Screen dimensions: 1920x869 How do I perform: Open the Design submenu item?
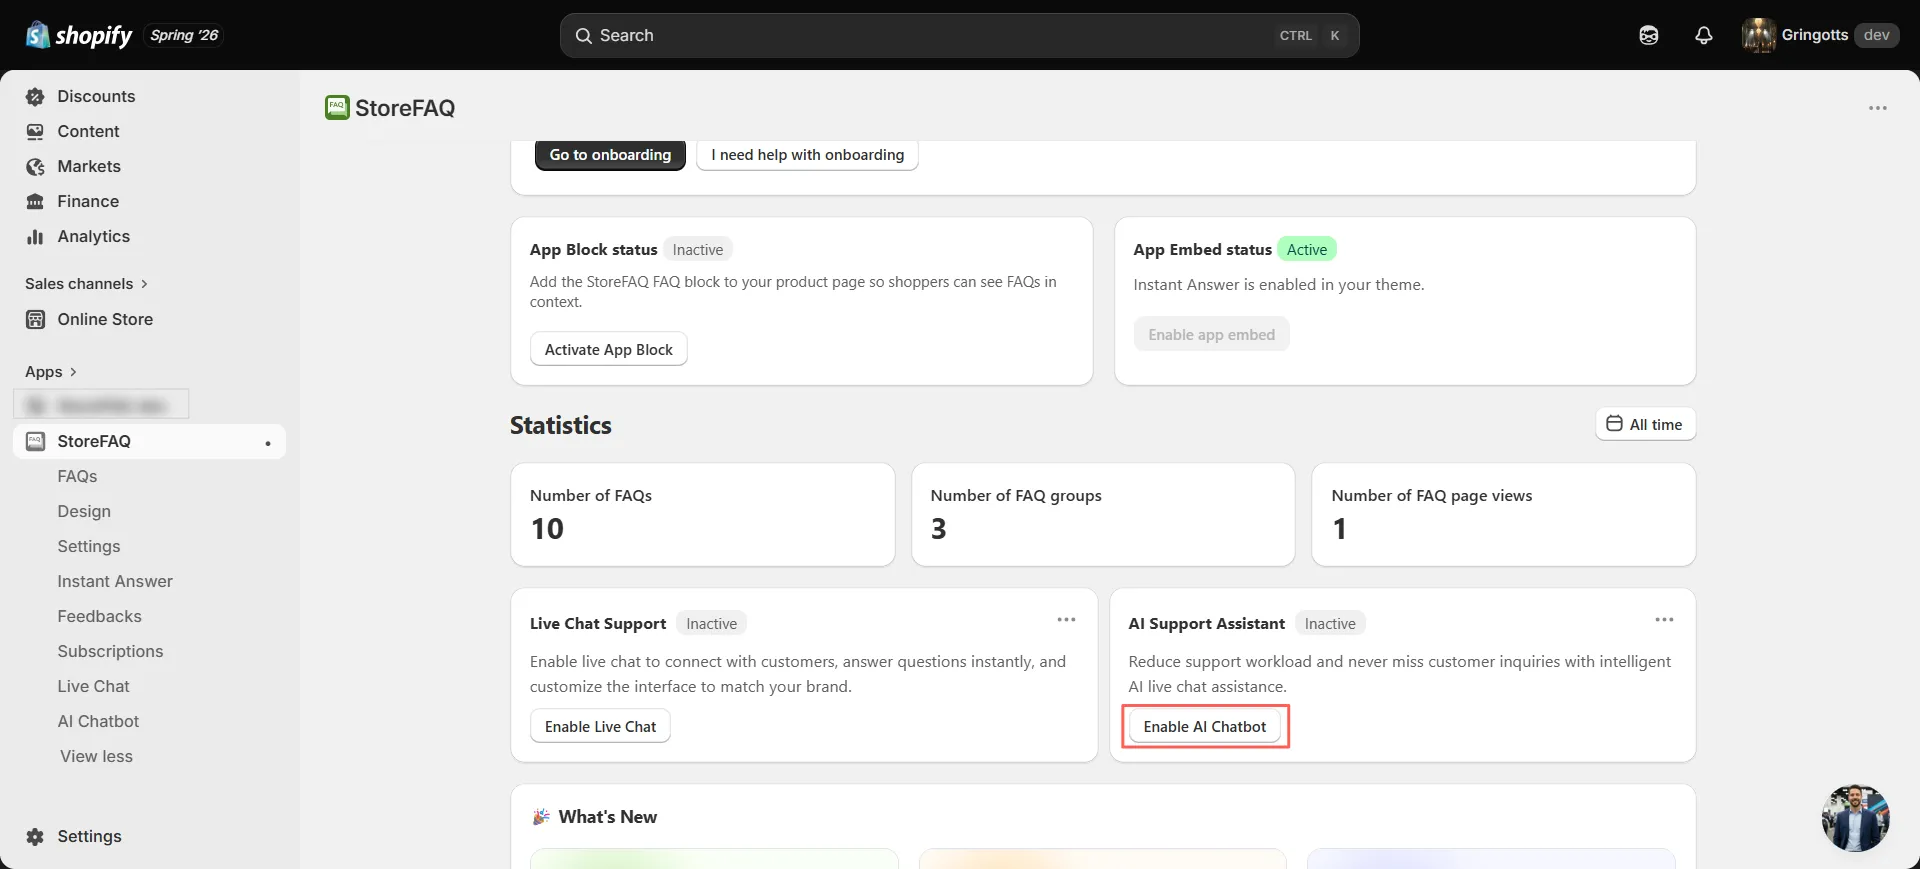coord(84,511)
